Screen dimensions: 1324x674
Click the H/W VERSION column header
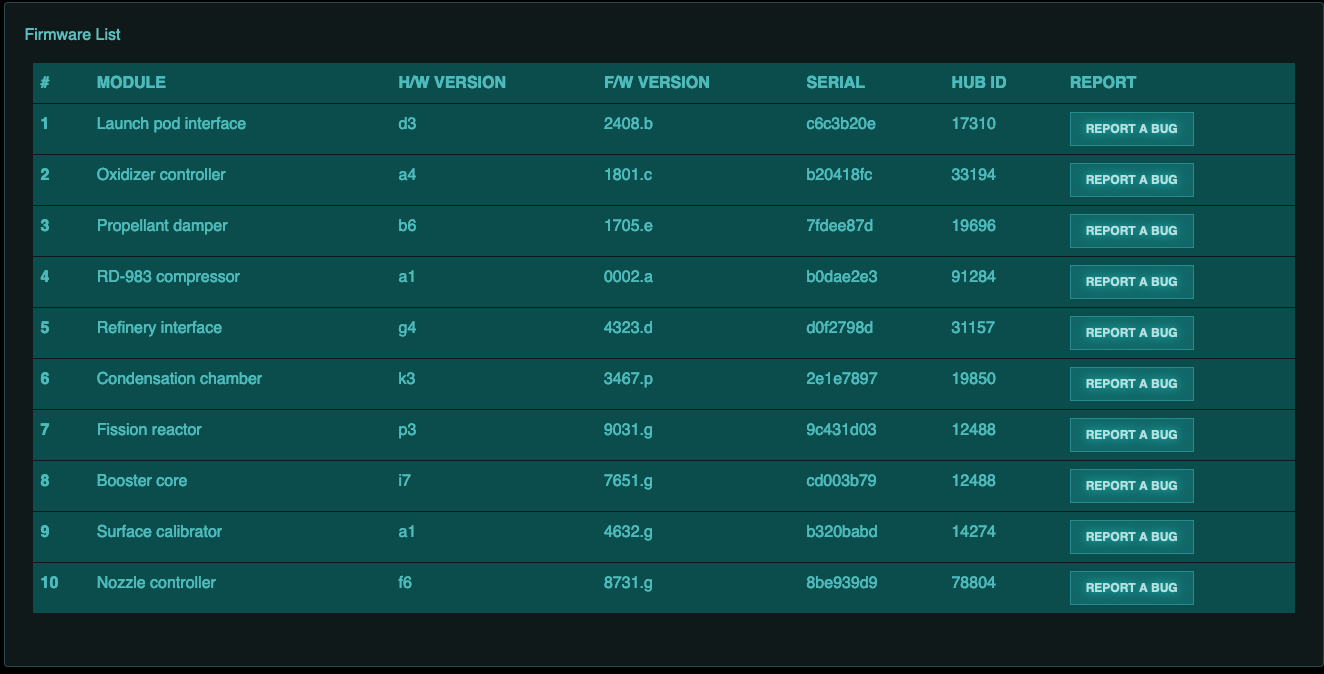tap(452, 83)
